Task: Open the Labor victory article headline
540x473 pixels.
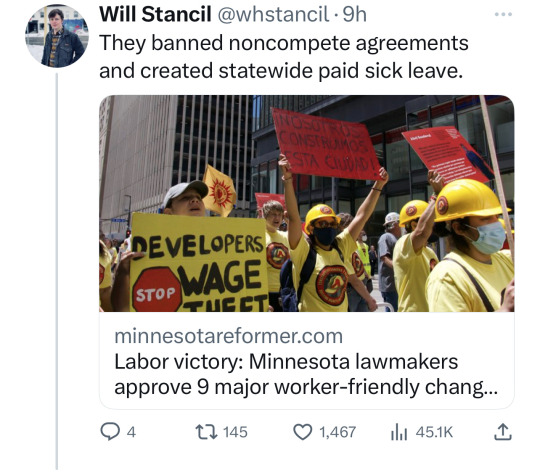Action: (306, 374)
